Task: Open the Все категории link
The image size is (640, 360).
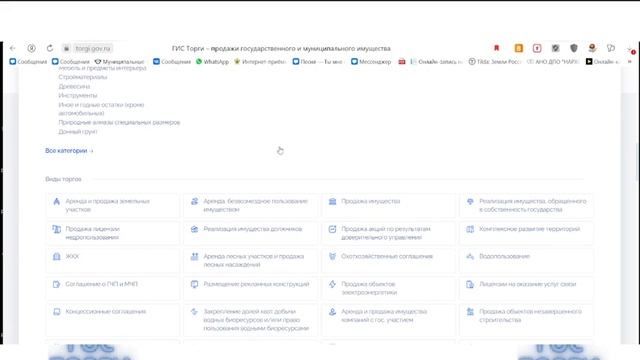Action: tap(69, 151)
